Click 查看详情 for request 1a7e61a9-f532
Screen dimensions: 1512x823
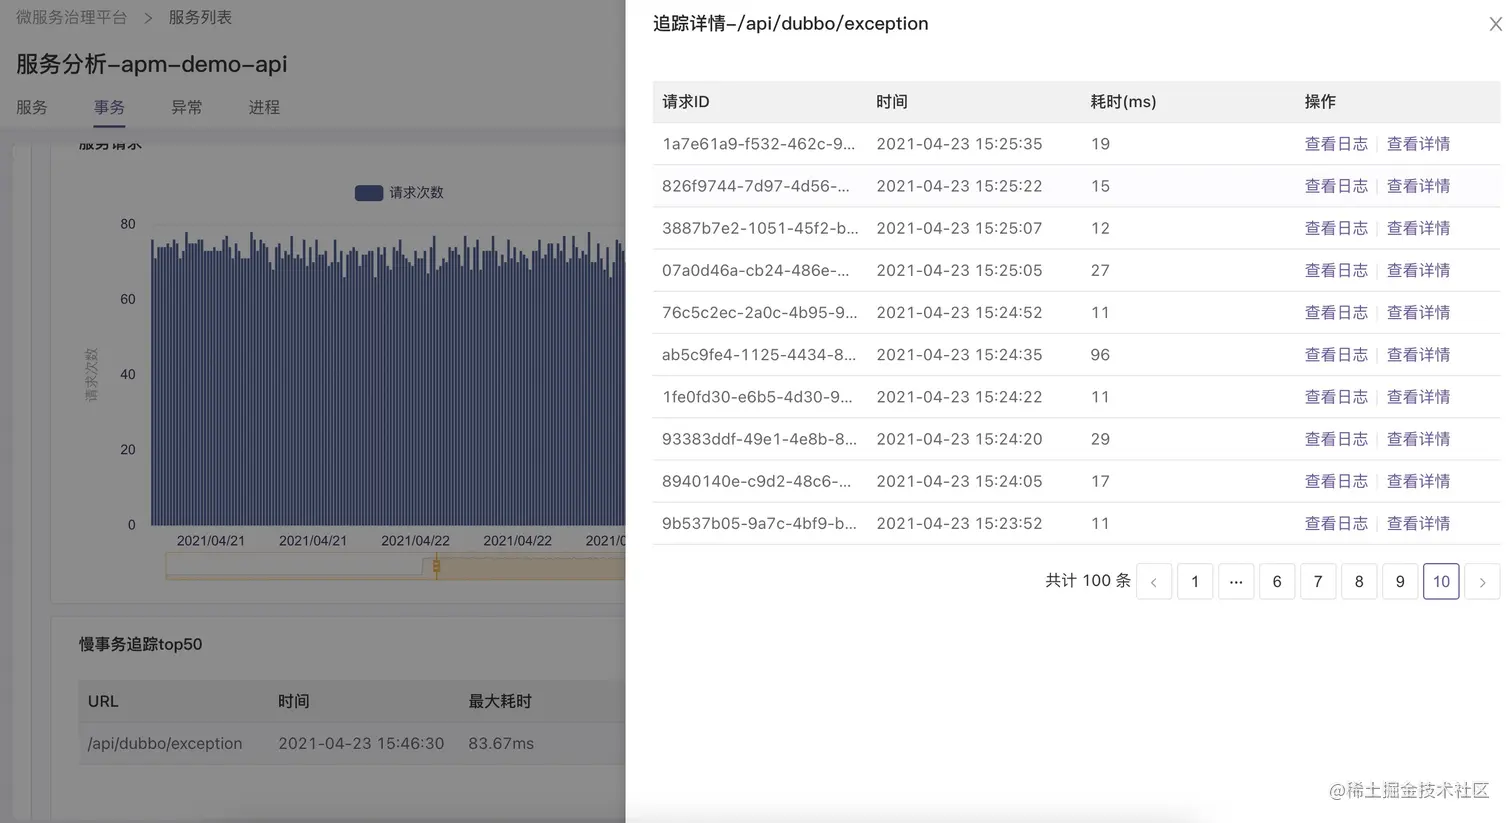[x=1418, y=144]
